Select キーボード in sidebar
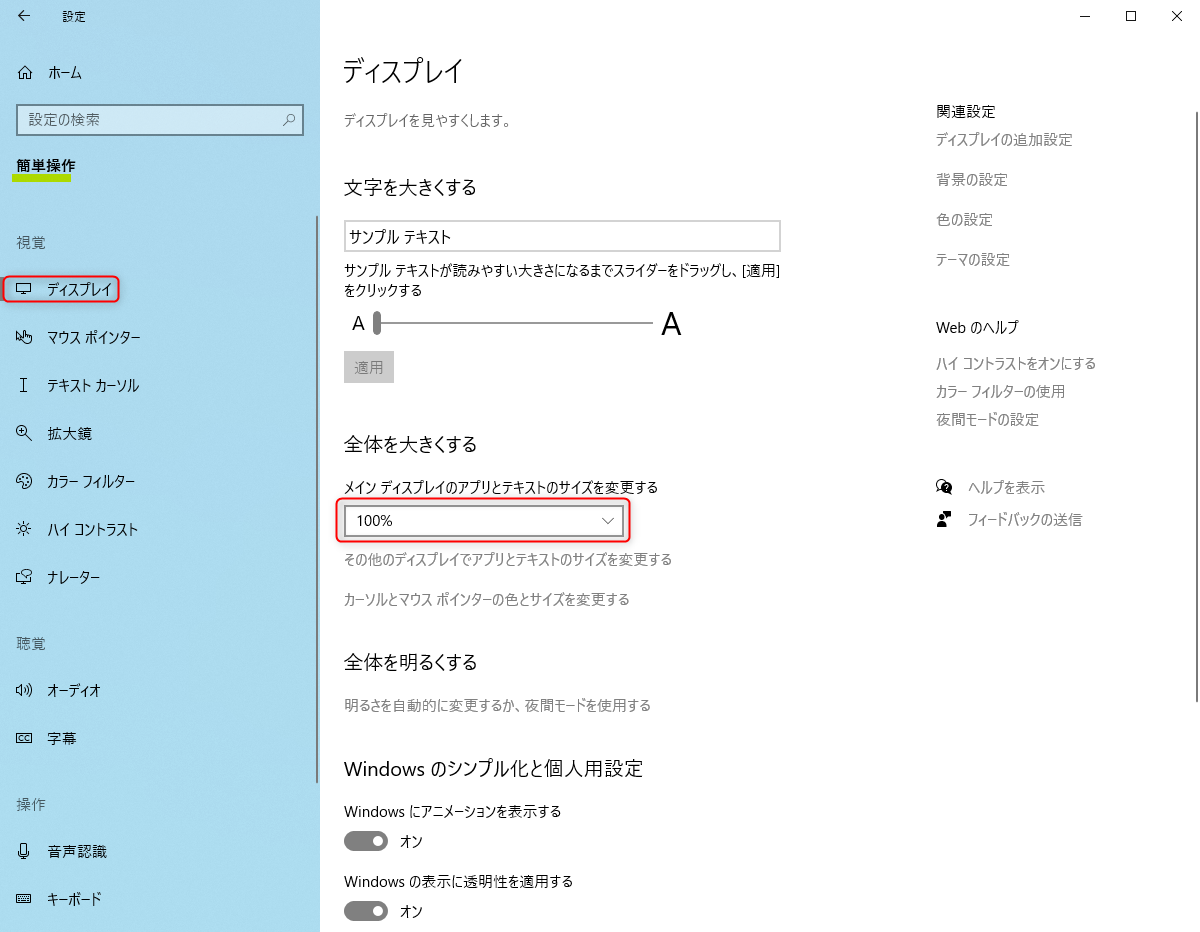Screen dimensions: 1200x932 74,900
